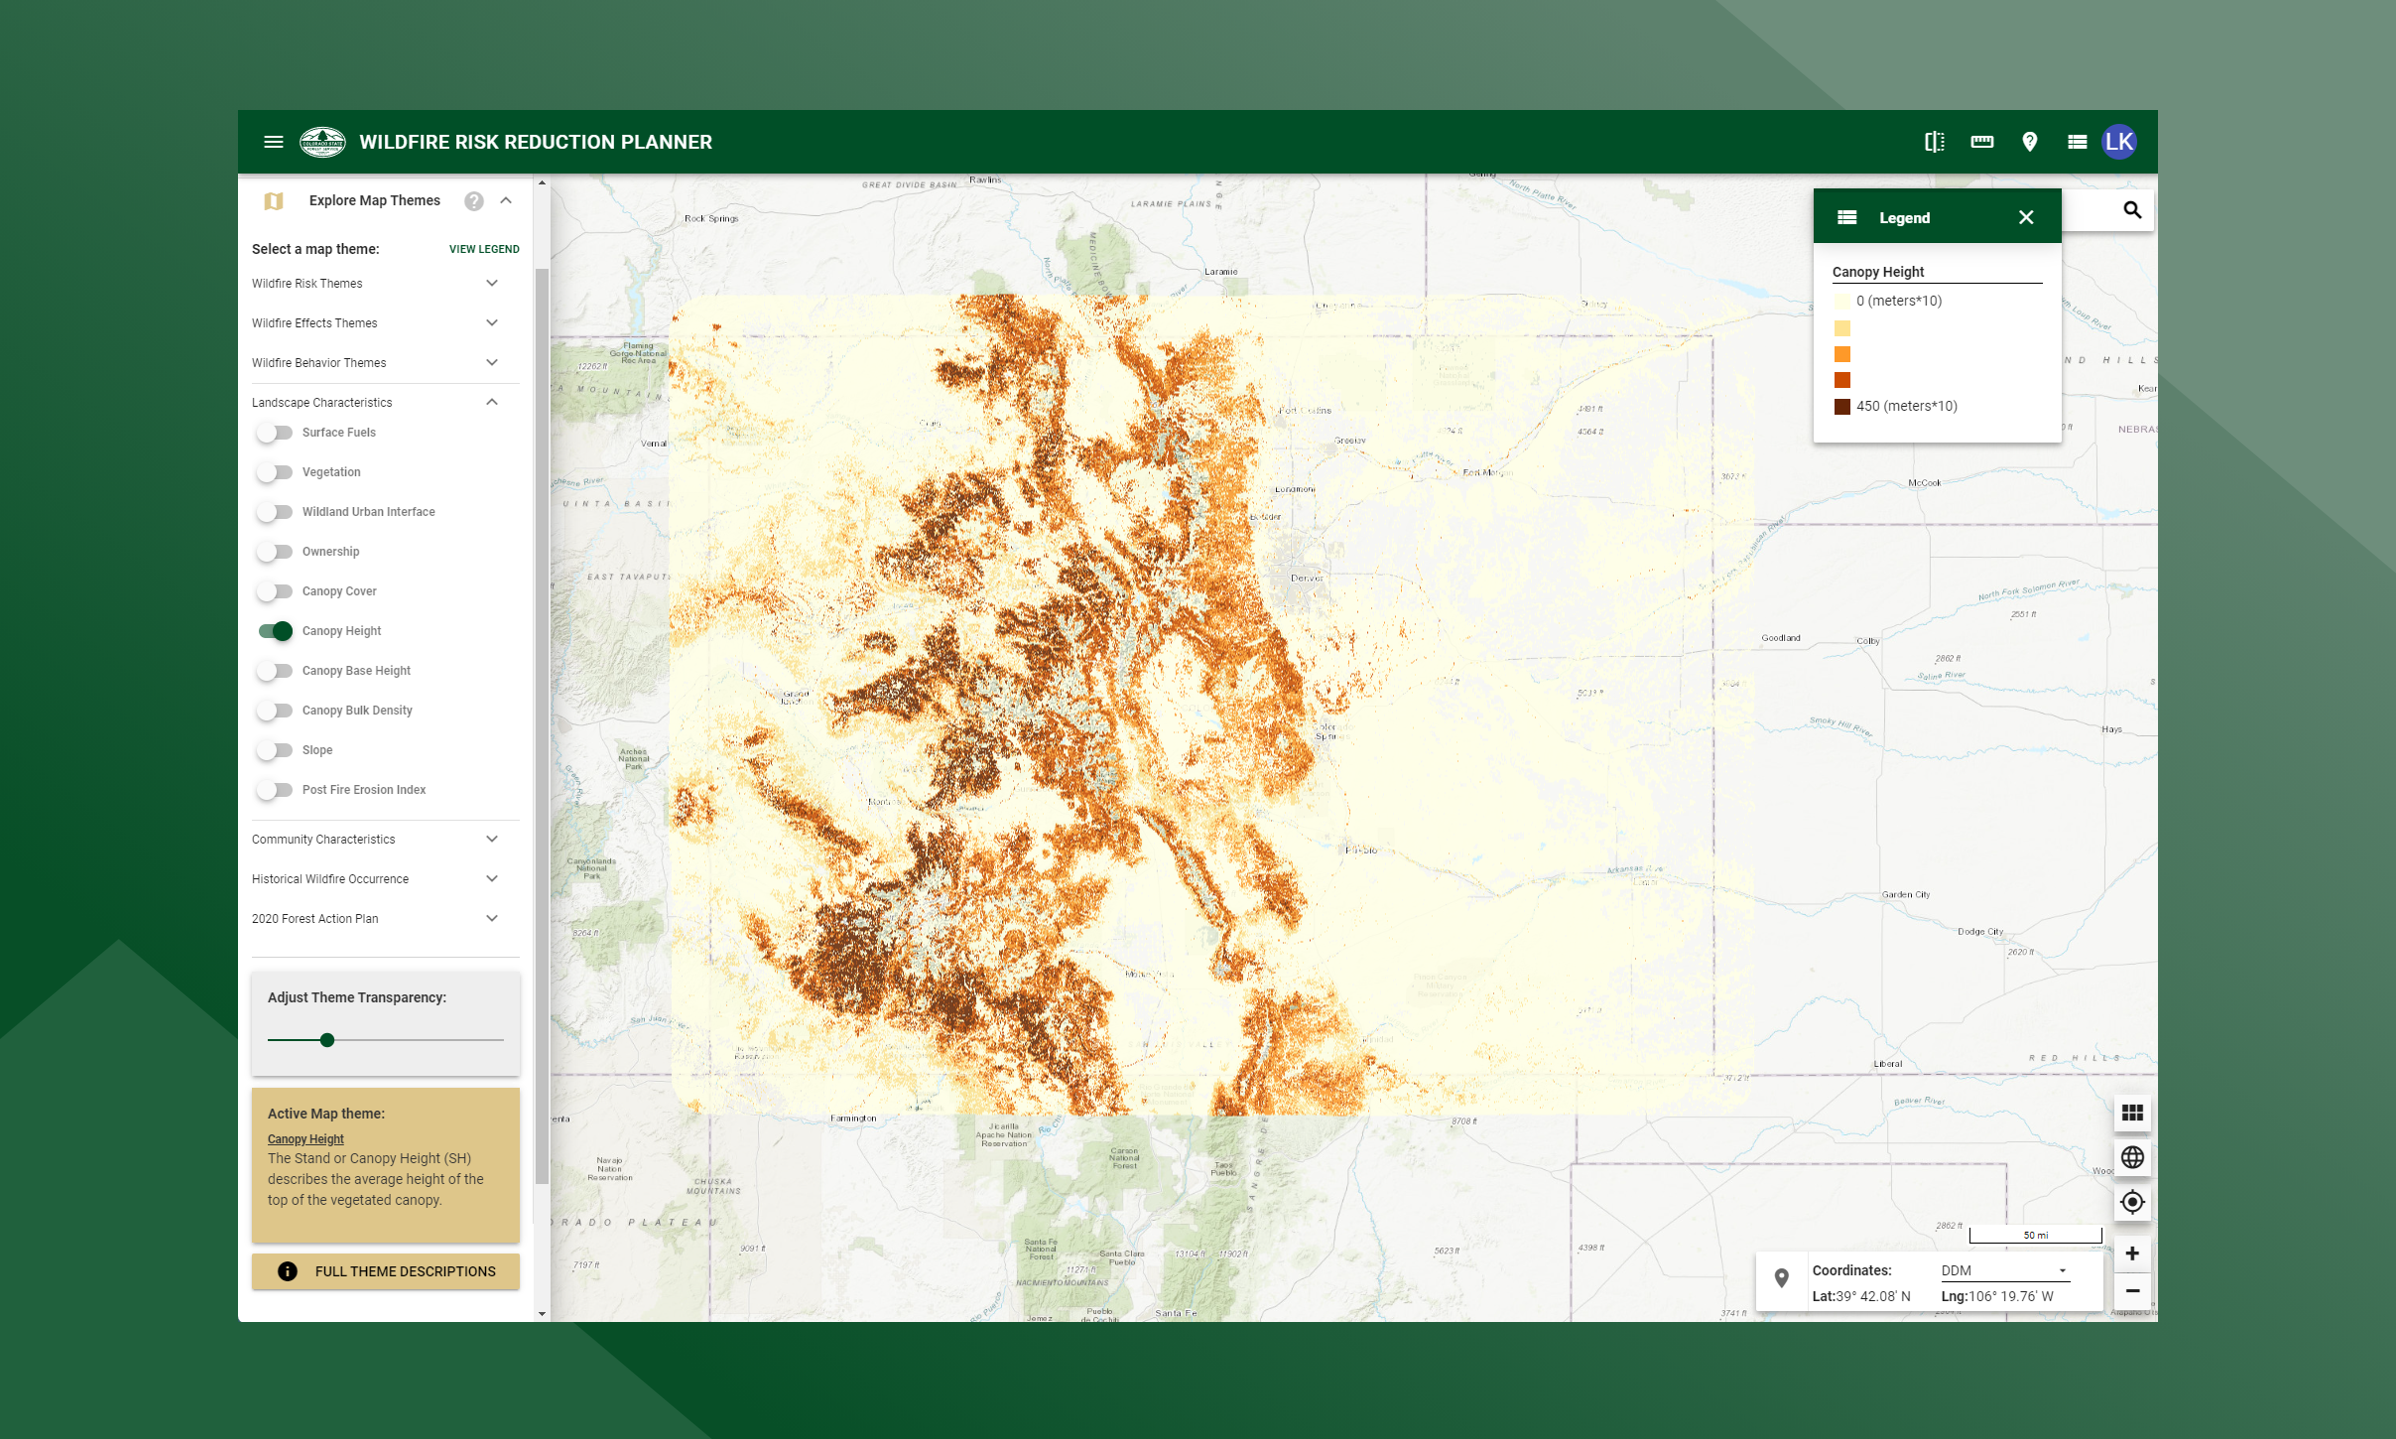Locate my position with target icon
This screenshot has height=1439, width=2396.
(x=2132, y=1201)
